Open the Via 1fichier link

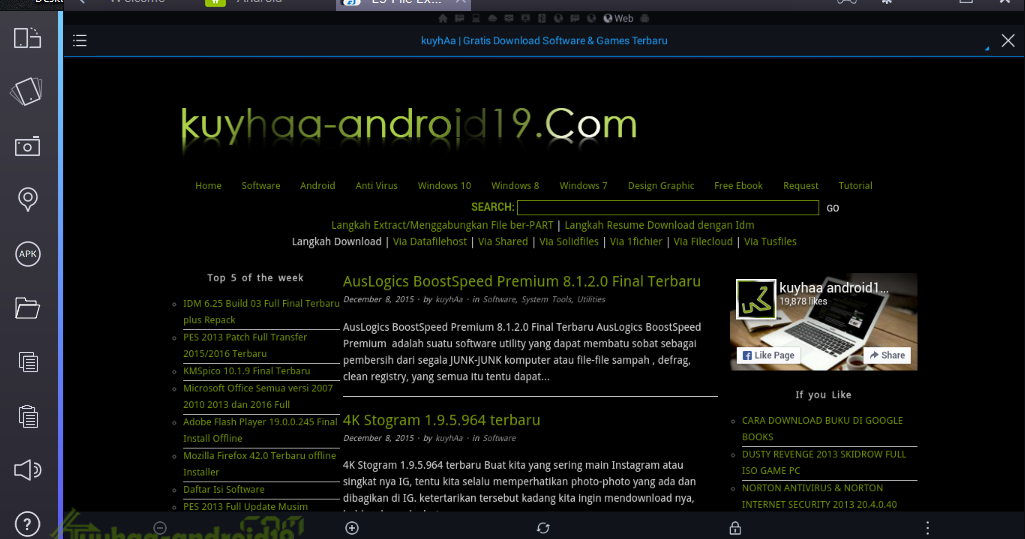(636, 242)
